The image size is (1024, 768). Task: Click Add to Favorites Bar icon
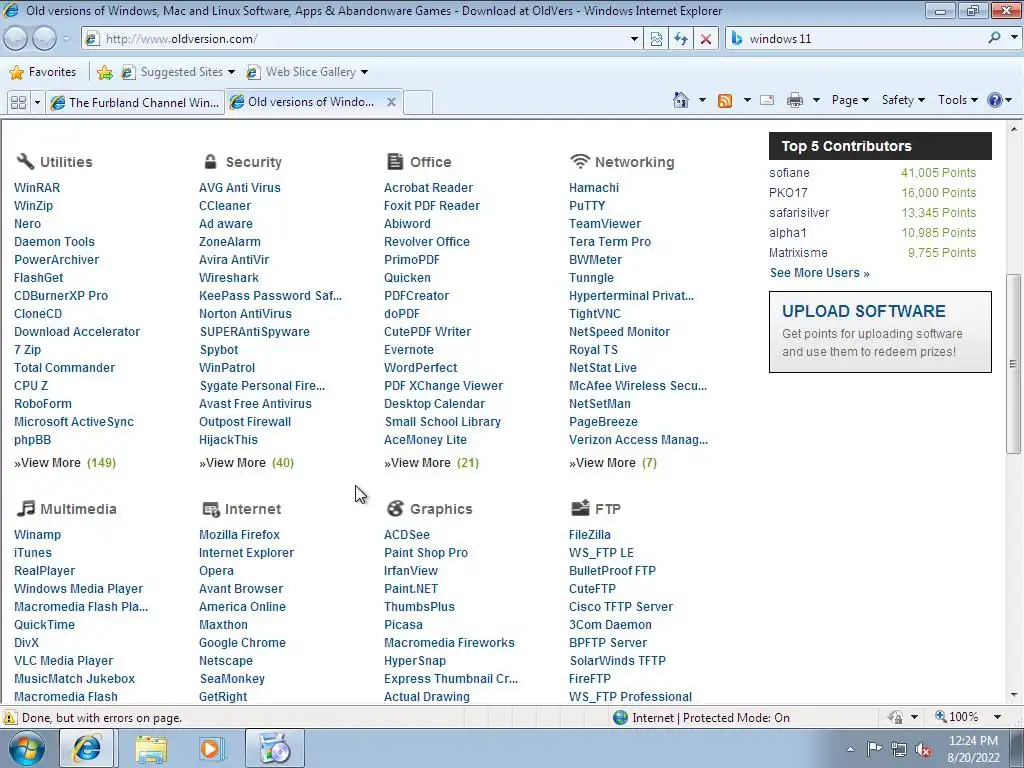click(104, 72)
